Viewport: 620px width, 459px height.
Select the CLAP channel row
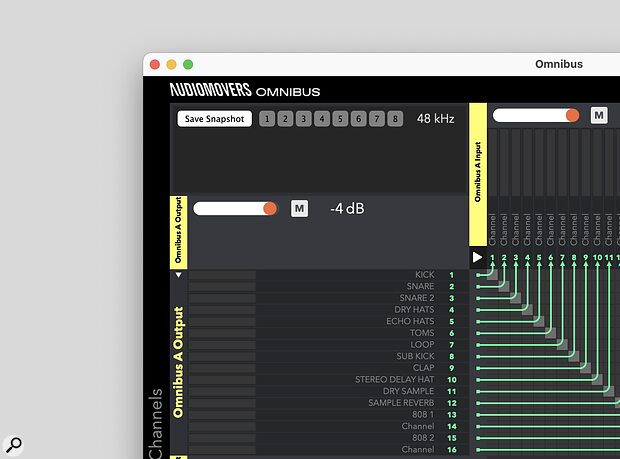tap(328, 368)
